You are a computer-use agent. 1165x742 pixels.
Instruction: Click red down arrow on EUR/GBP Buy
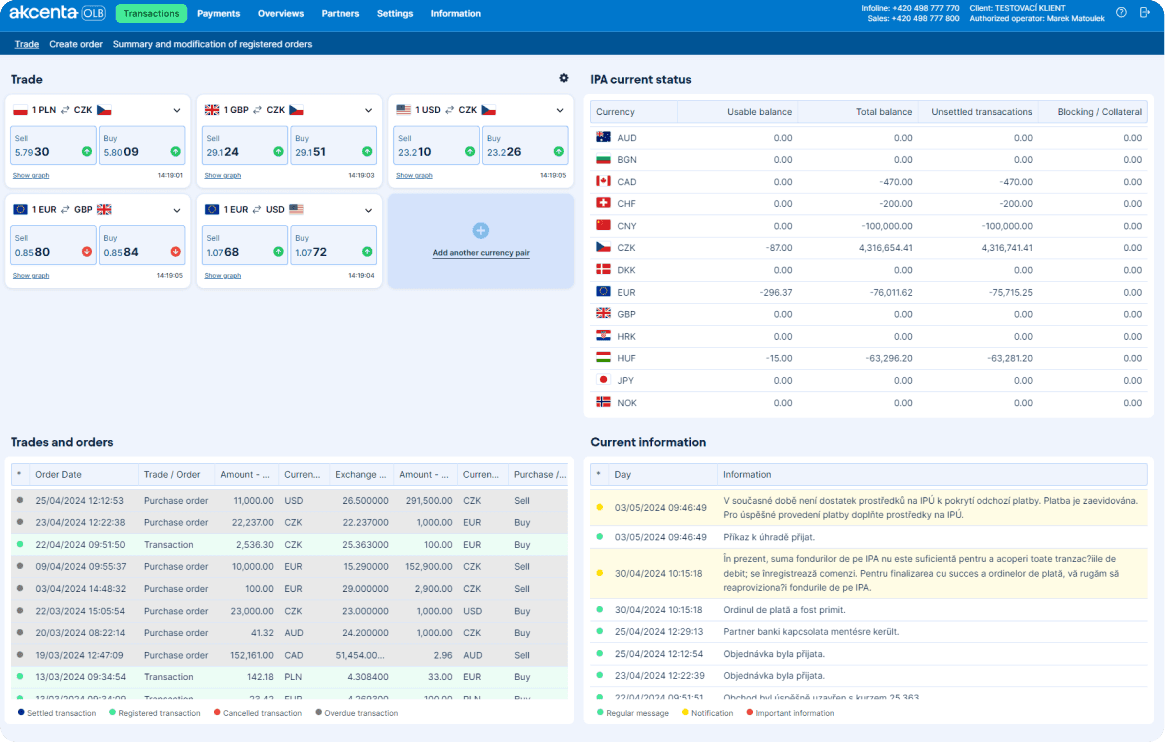176,252
